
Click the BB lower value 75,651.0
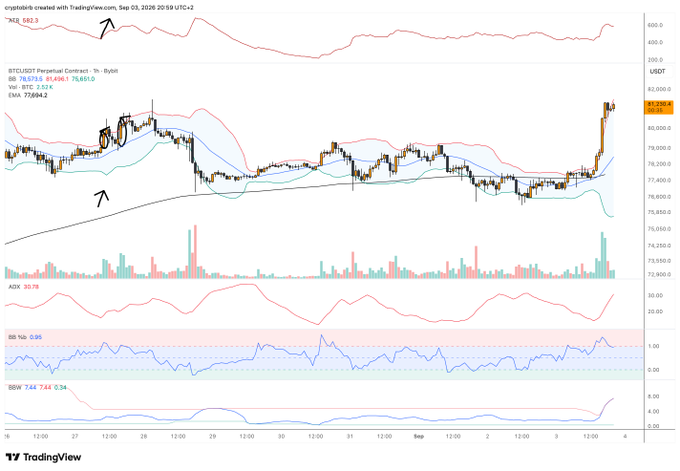83,79
